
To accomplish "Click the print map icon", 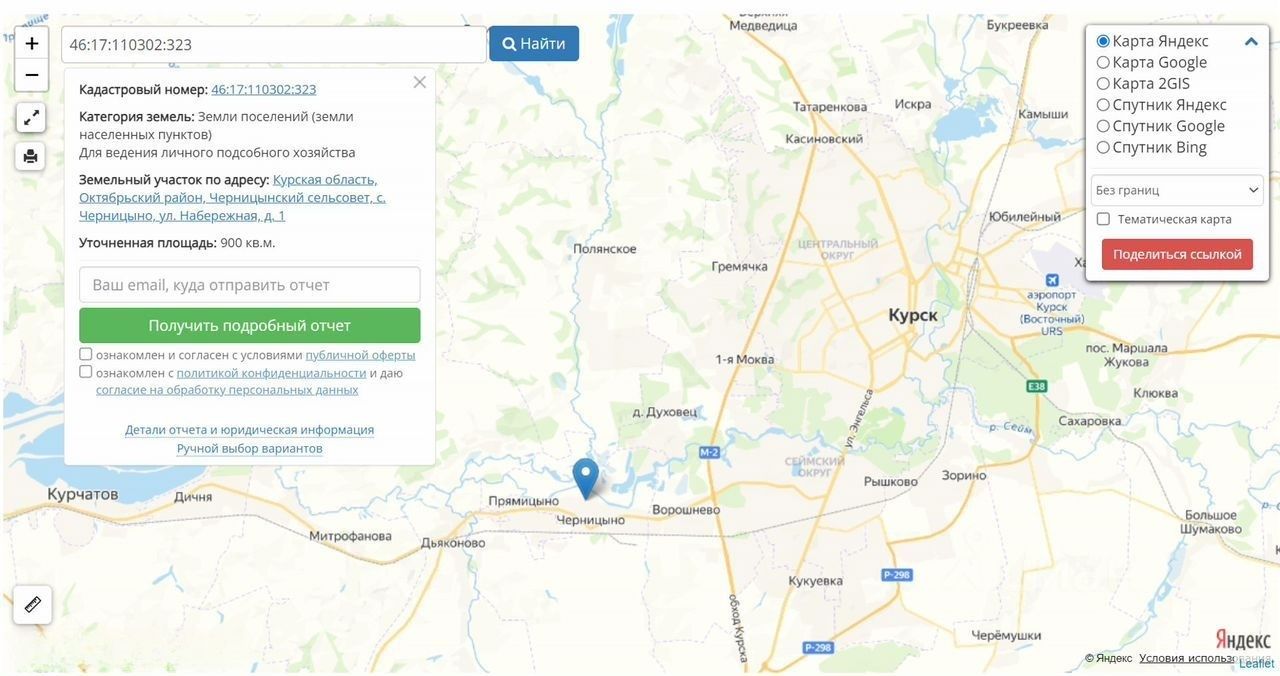I will click(x=31, y=155).
